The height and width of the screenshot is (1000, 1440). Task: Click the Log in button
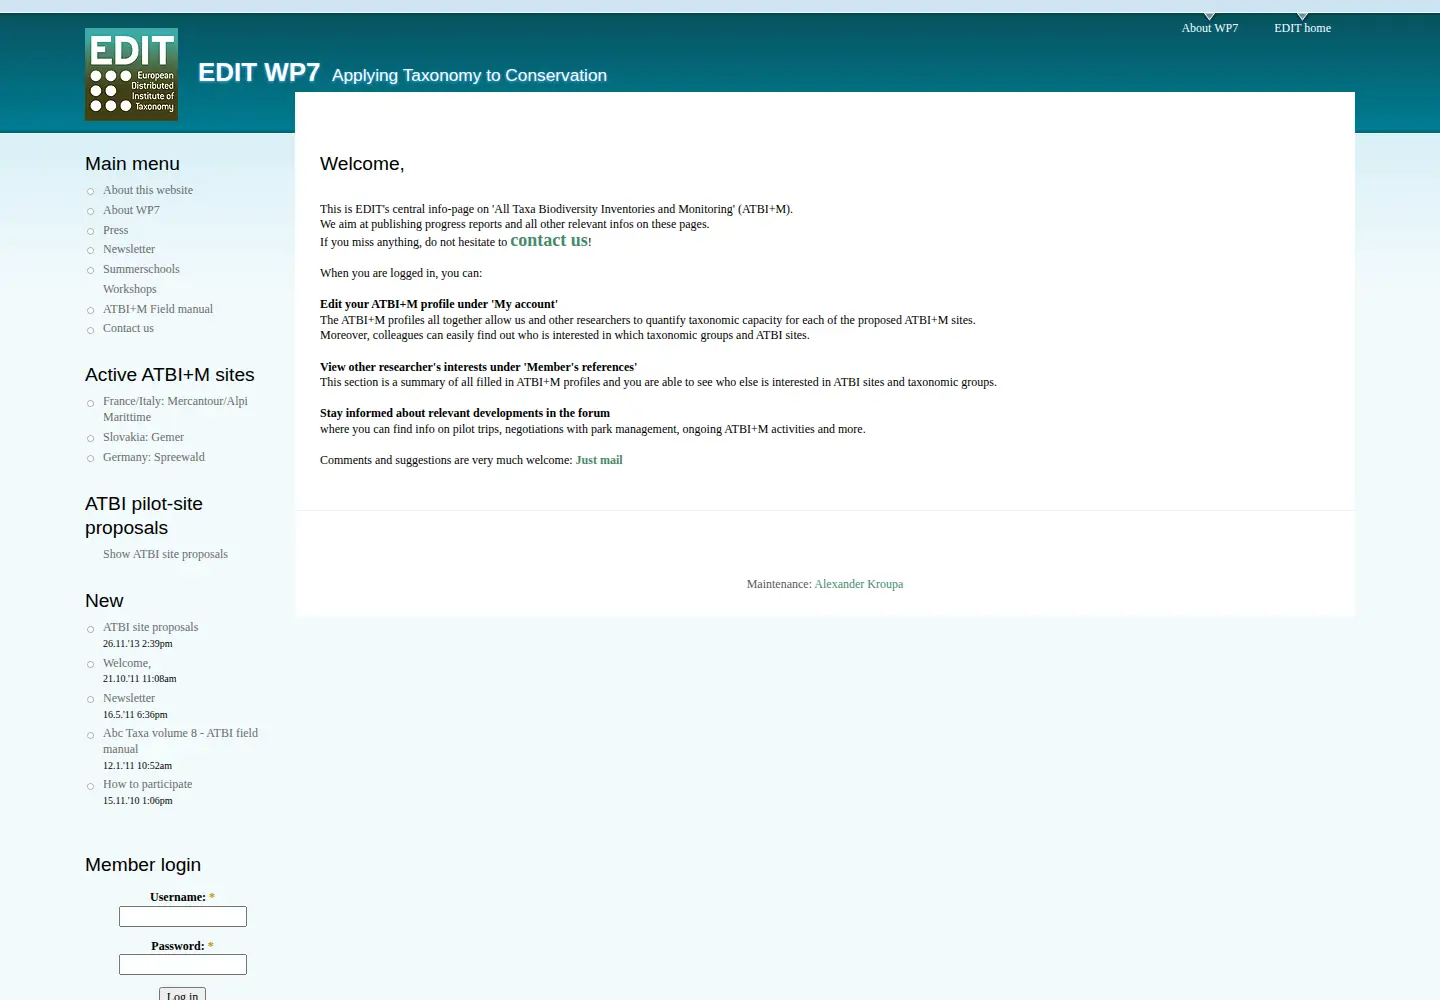click(182, 994)
